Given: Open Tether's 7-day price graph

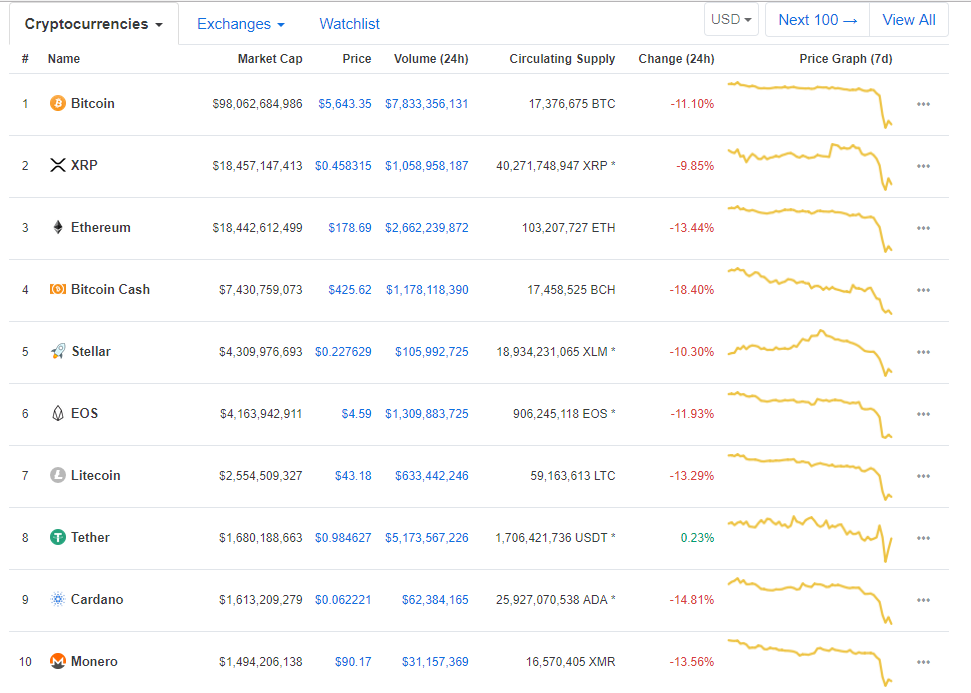Looking at the screenshot, I should pos(811,537).
